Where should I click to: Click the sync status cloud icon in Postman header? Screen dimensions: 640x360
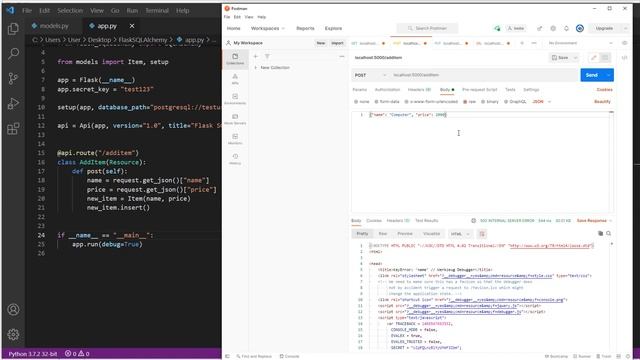point(497,28)
